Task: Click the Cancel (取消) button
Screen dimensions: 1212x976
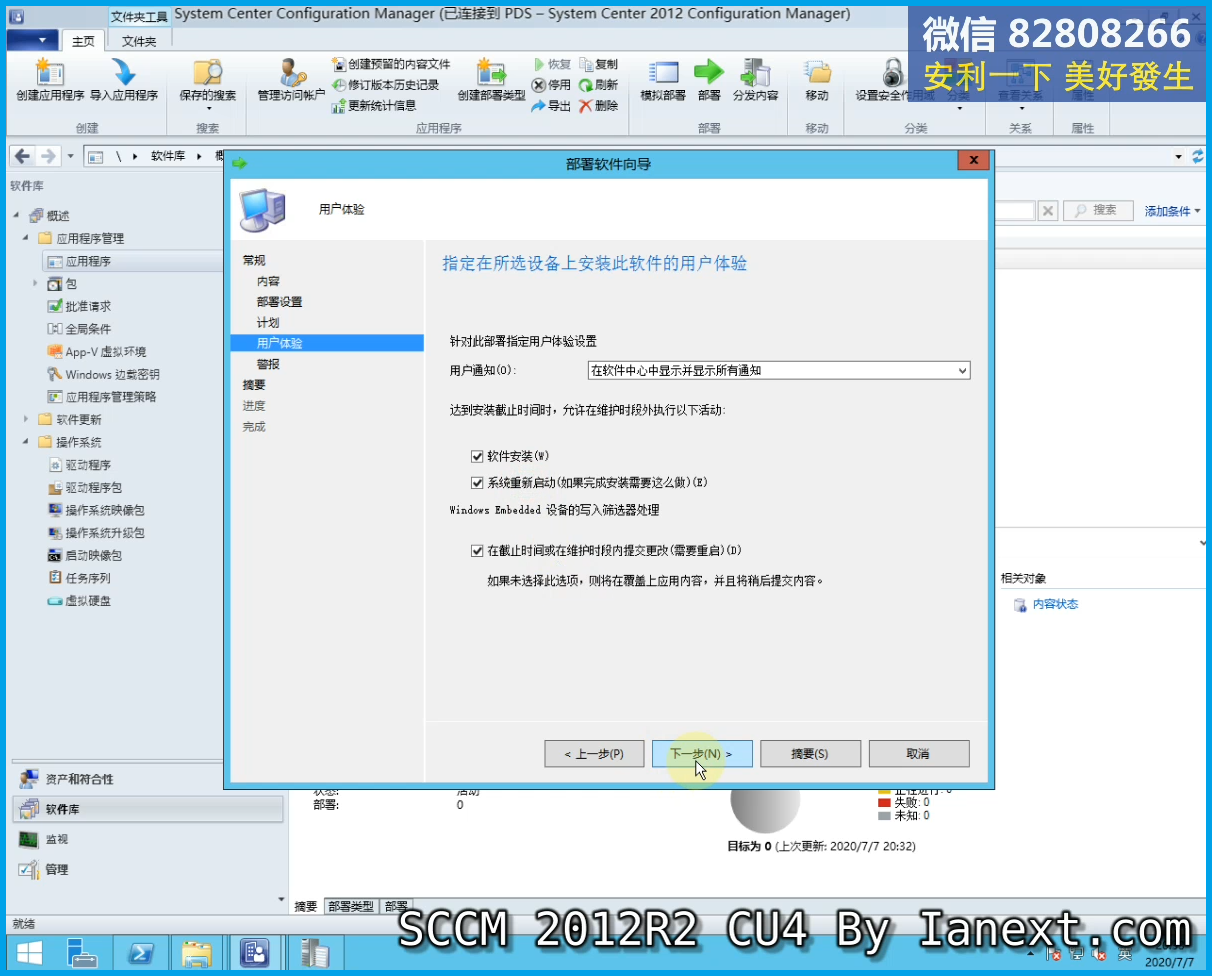Action: tap(919, 753)
